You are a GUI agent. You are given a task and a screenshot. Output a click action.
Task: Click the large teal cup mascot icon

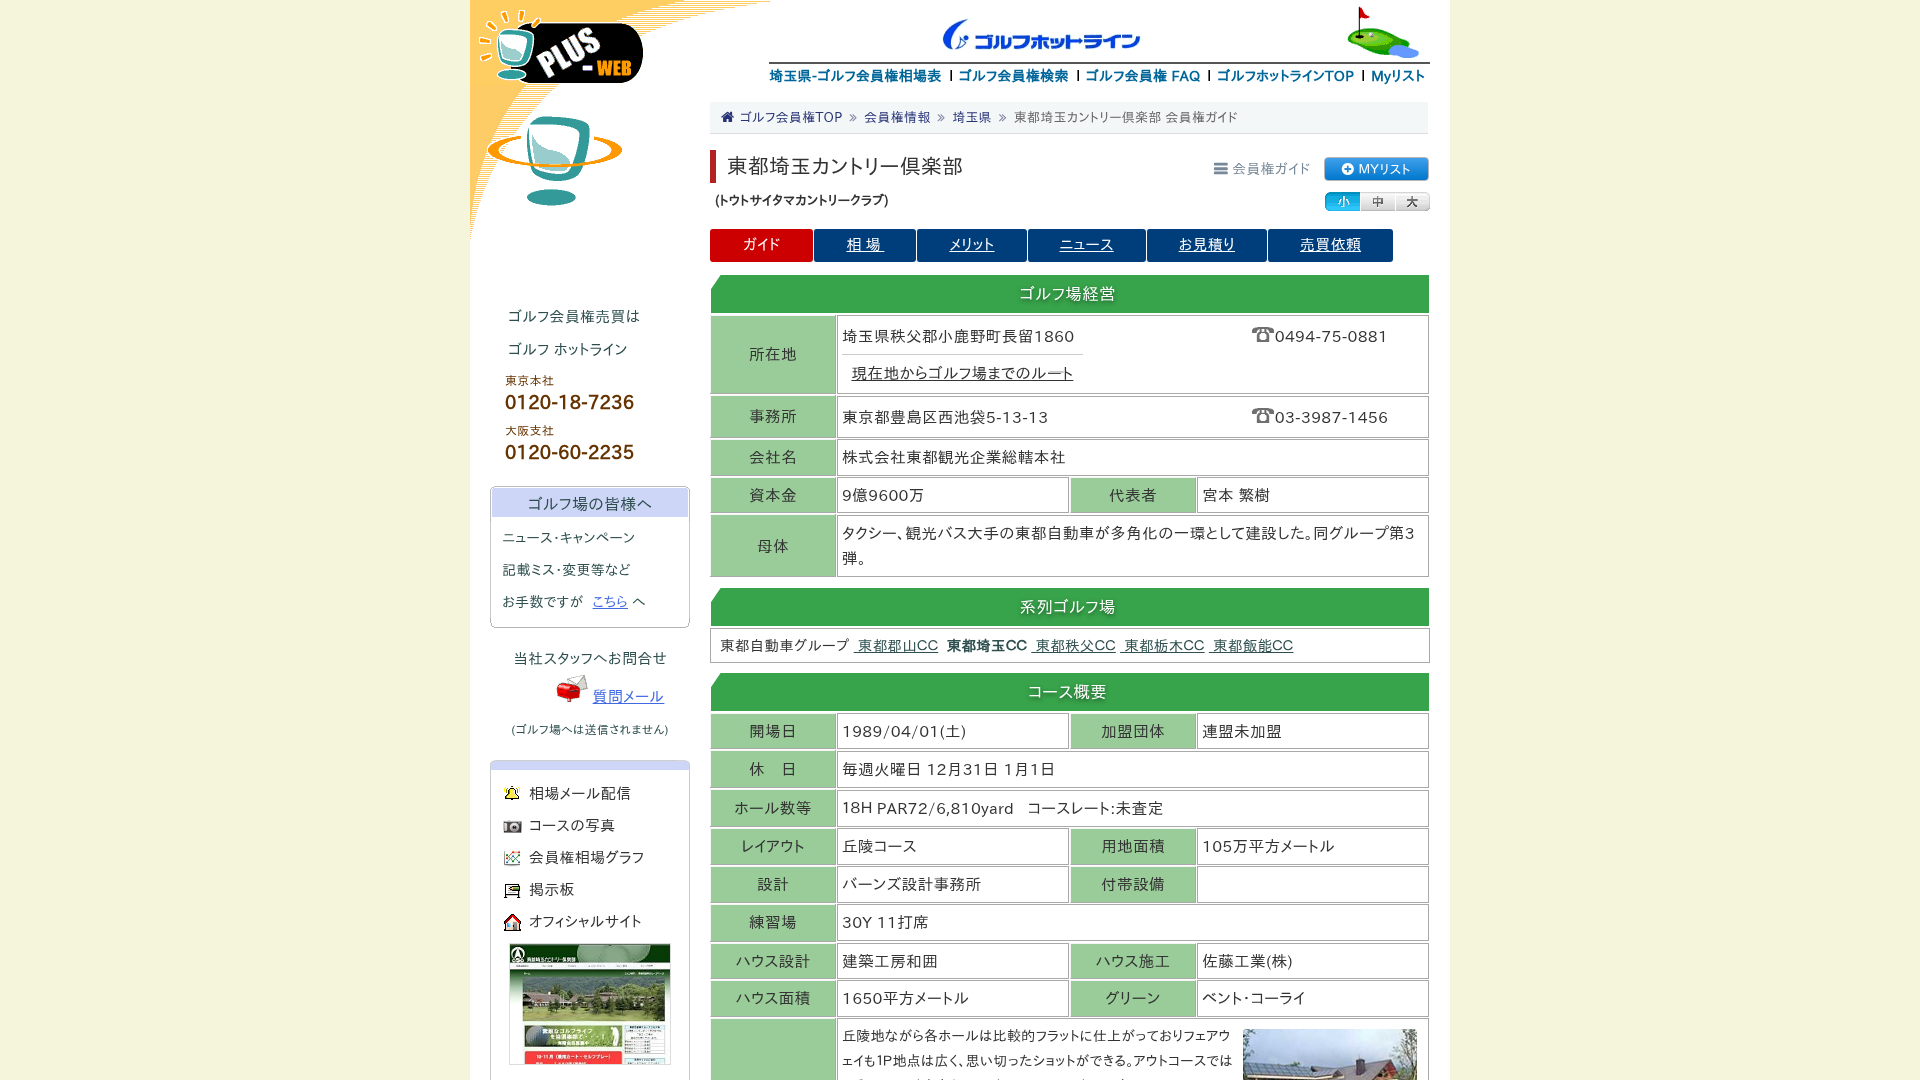(x=554, y=160)
